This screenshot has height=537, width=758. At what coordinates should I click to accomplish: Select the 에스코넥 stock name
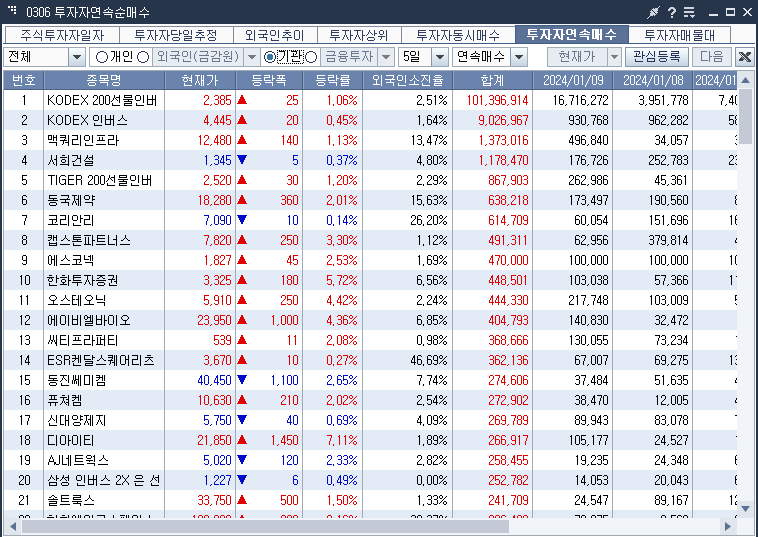click(71, 260)
